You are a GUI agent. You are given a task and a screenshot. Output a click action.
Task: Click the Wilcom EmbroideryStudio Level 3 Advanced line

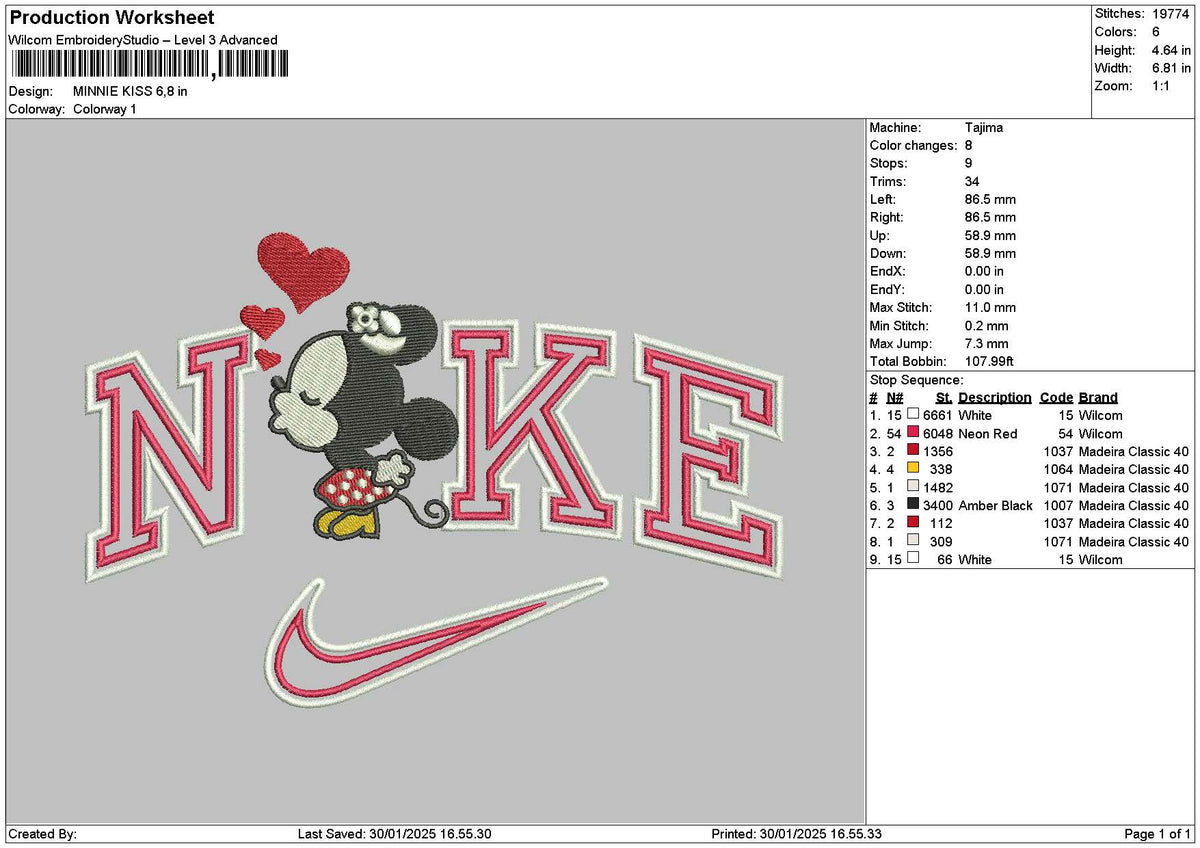[143, 40]
